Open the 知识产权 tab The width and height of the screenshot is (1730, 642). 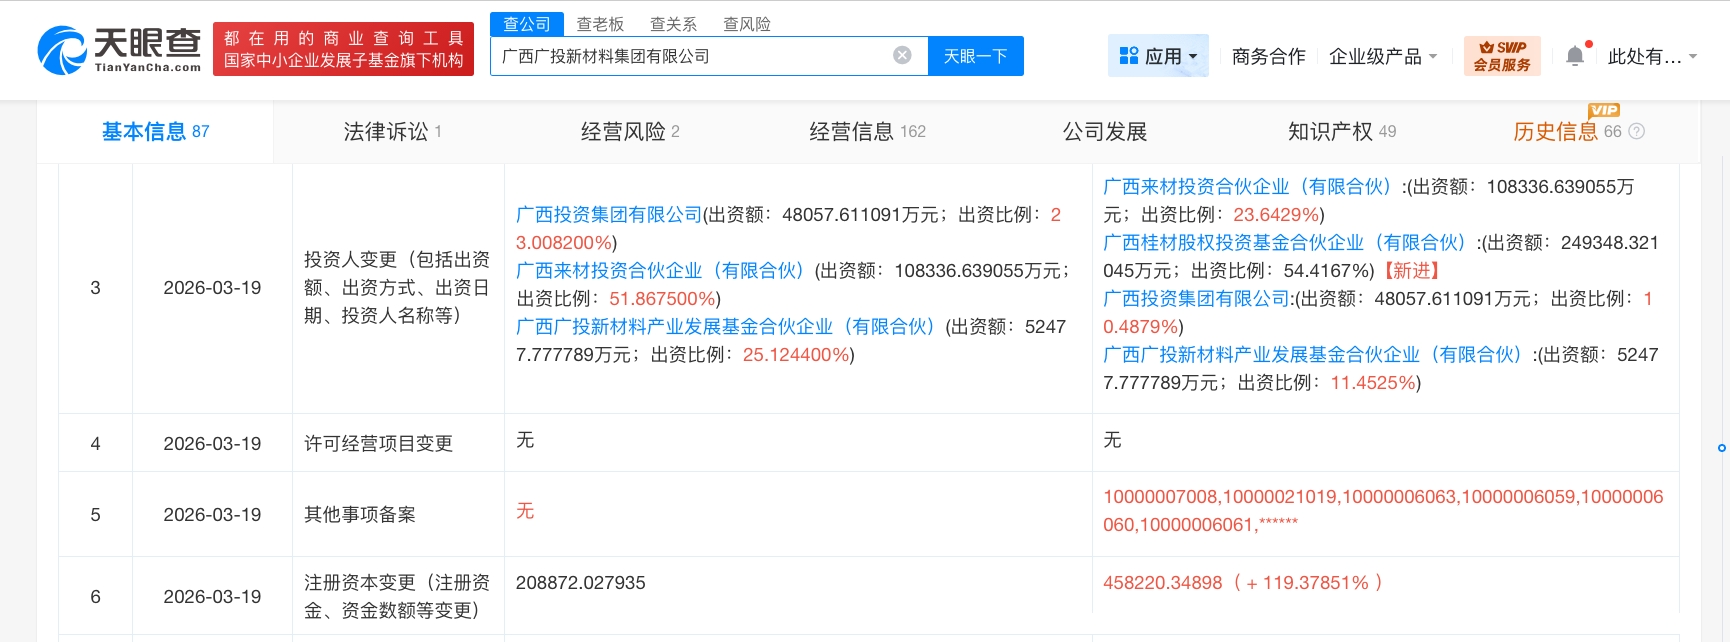point(1341,131)
